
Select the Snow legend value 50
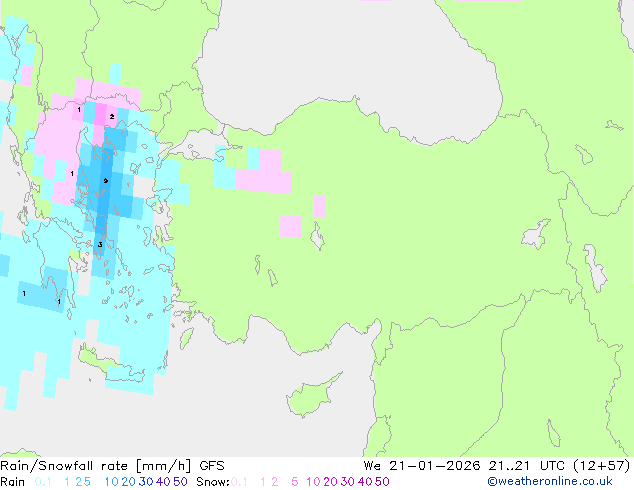[x=382, y=482]
